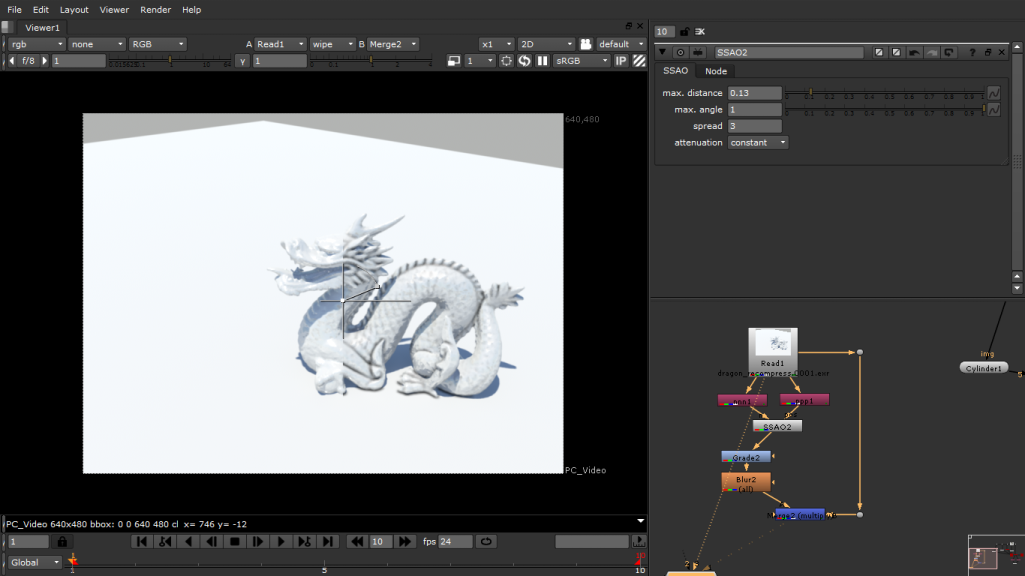Toggle the playback loop mode button
This screenshot has height=576, width=1025.
coord(486,541)
